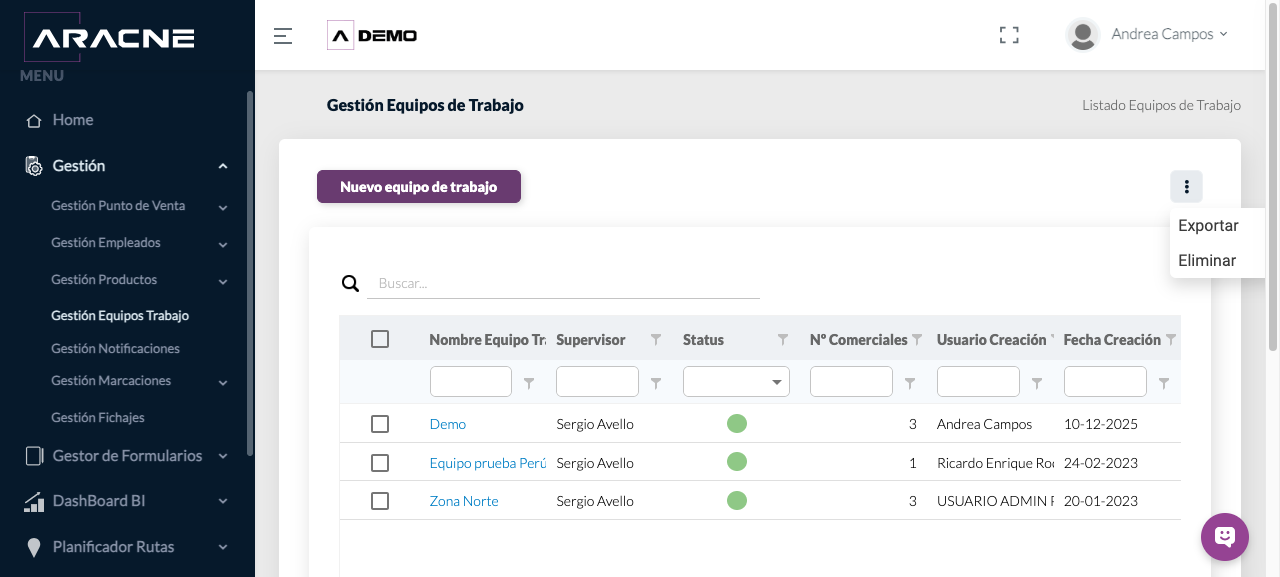Click filter icon in Nº Comerciales header
1280x577 pixels.
pos(917,340)
